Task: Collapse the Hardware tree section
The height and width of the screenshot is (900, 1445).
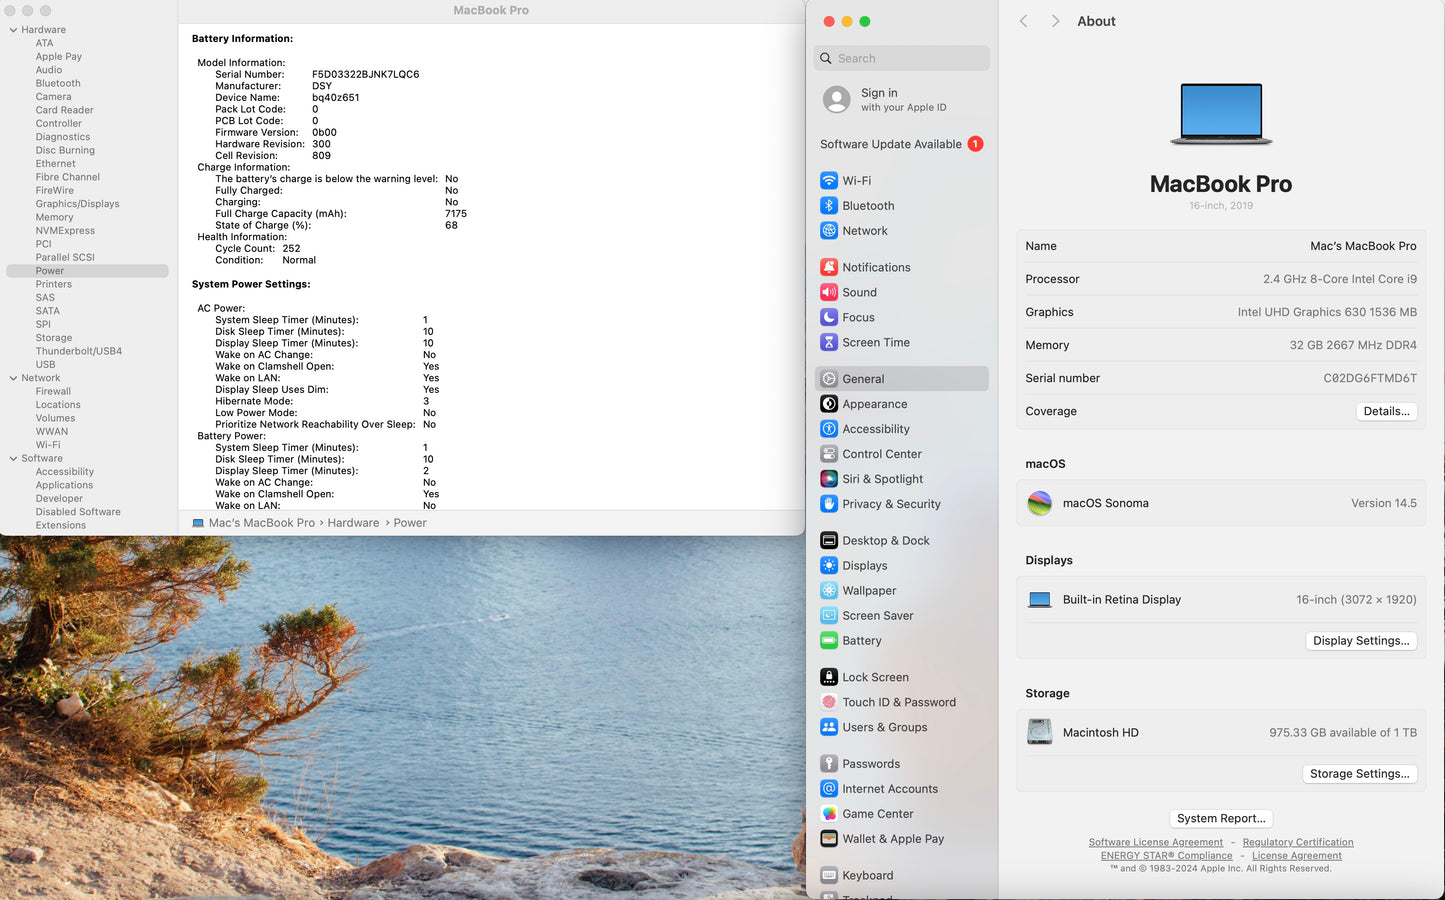Action: click(x=13, y=30)
